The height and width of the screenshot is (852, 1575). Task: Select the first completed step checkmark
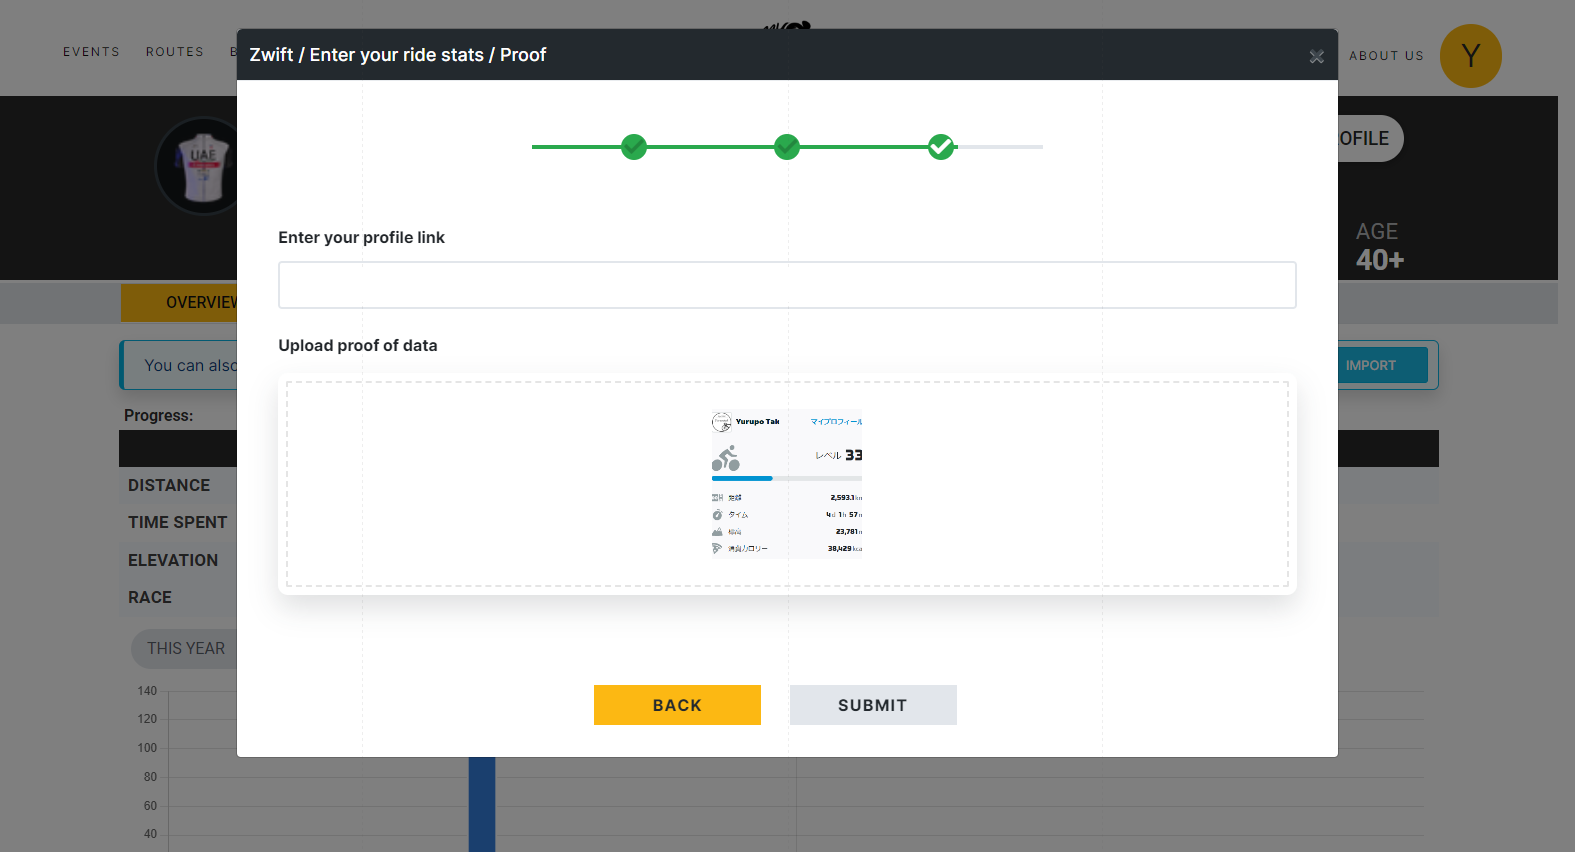634,147
